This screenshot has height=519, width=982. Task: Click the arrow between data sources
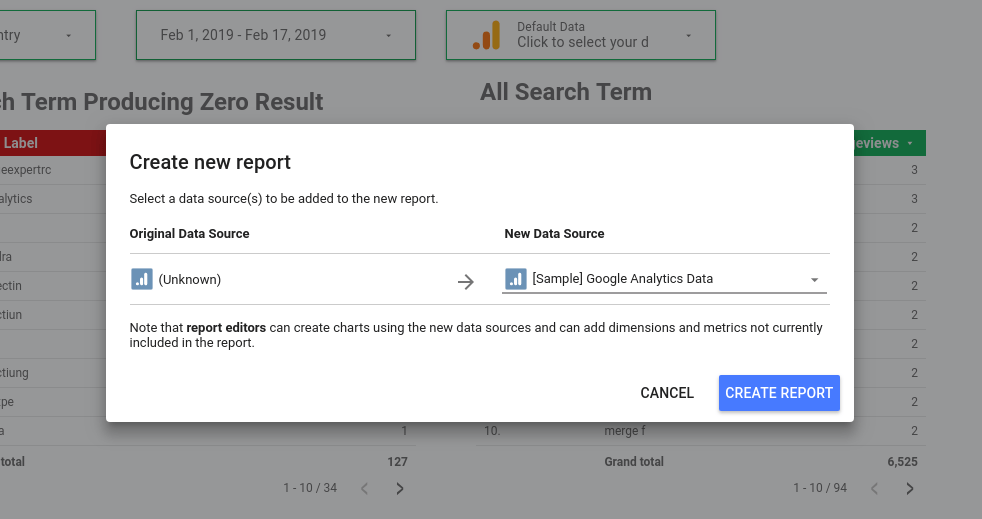(465, 282)
